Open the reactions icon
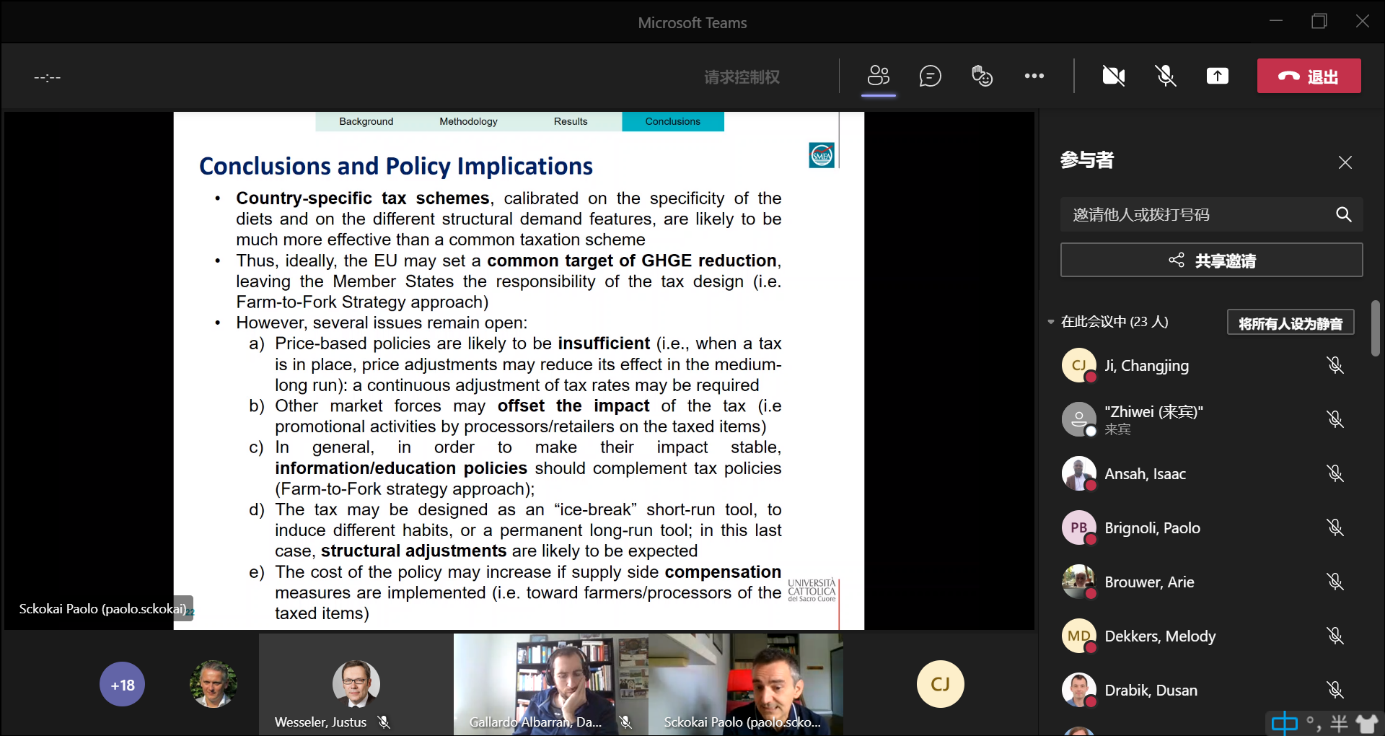 (x=982, y=76)
